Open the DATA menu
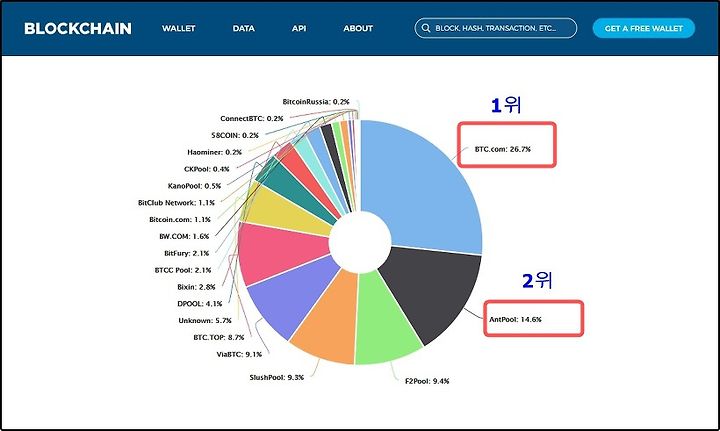The height and width of the screenshot is (431, 720). pyautogui.click(x=243, y=28)
